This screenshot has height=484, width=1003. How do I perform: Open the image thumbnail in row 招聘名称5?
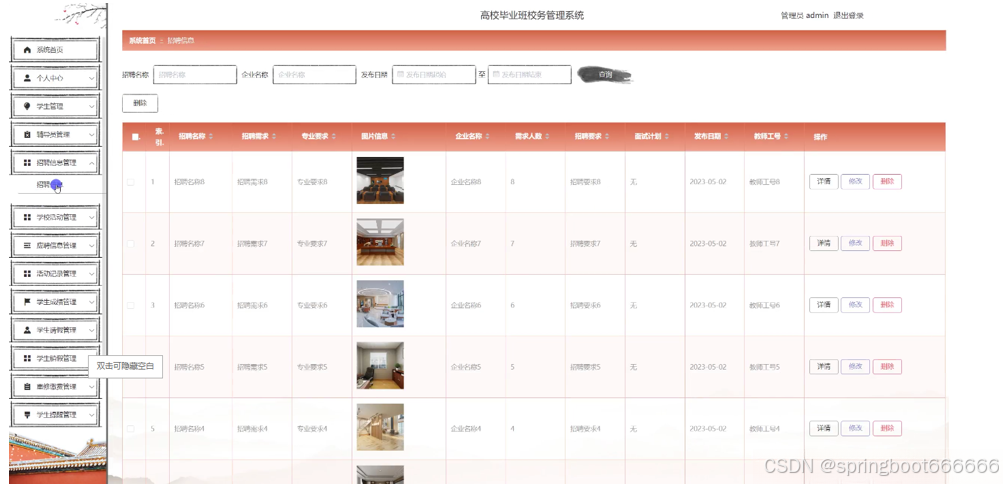pyautogui.click(x=380, y=366)
